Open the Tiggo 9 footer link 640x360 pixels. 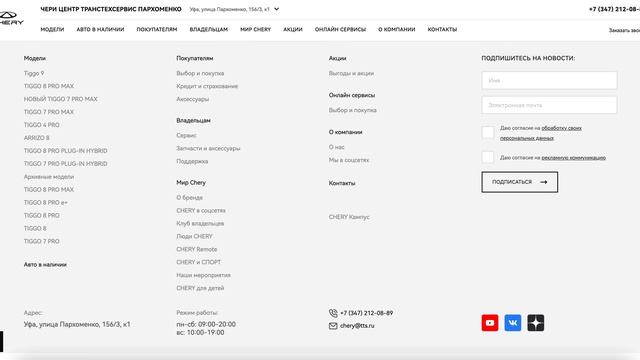[34, 73]
